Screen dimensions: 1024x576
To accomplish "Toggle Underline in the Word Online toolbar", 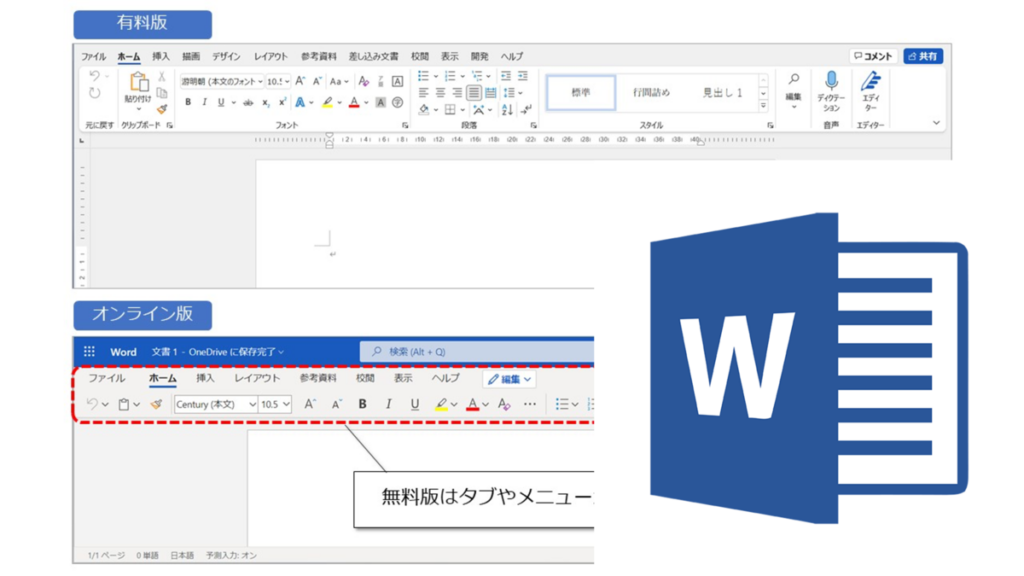I will pos(414,404).
